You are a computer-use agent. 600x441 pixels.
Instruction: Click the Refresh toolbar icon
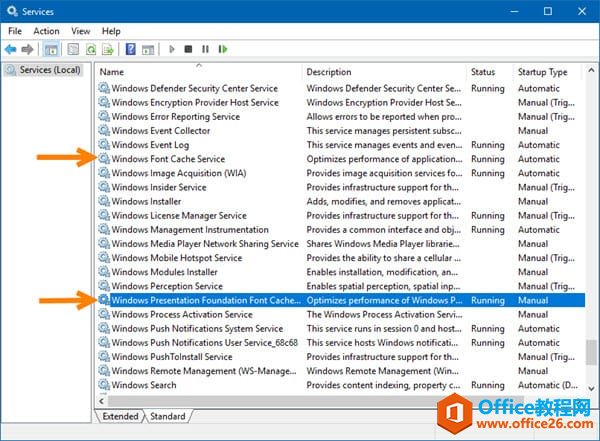point(91,49)
